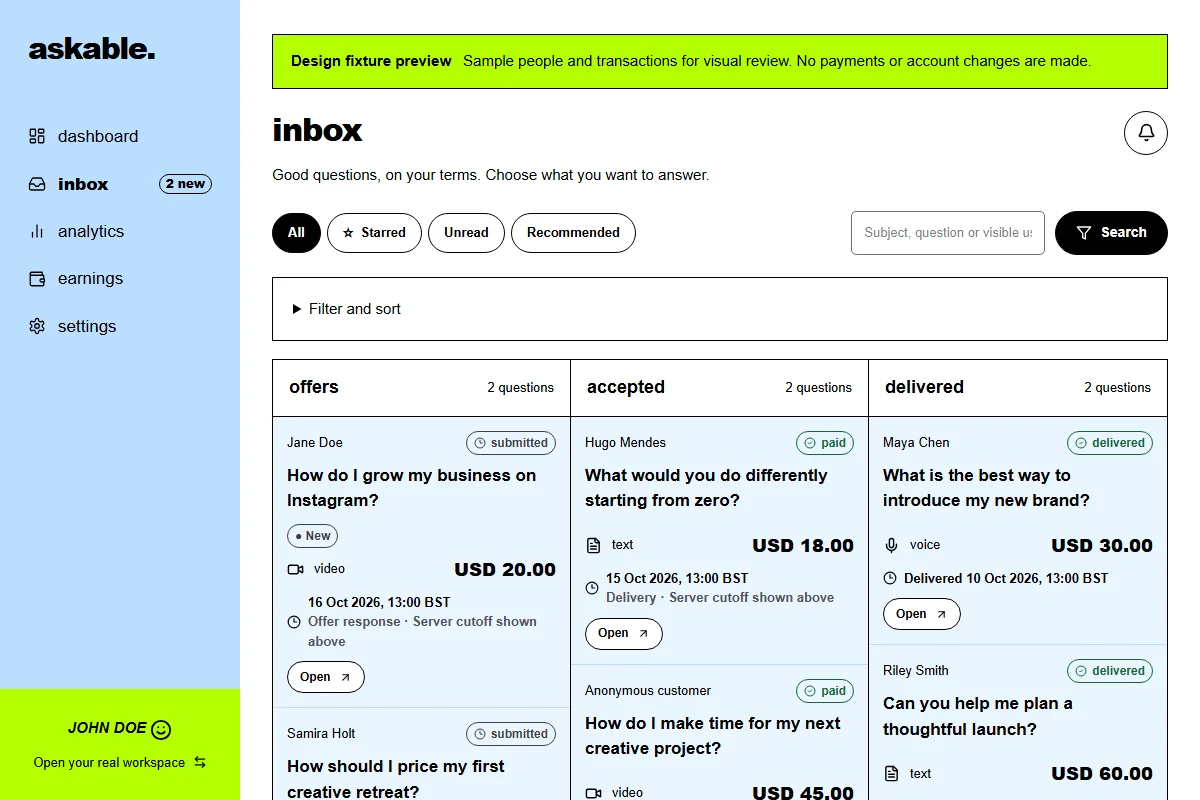Click the offers column heading

tap(314, 387)
